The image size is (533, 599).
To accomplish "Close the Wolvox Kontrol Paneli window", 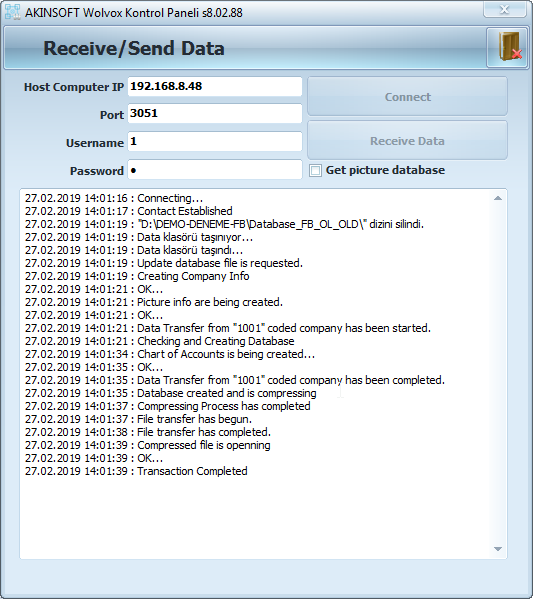I will [504, 9].
